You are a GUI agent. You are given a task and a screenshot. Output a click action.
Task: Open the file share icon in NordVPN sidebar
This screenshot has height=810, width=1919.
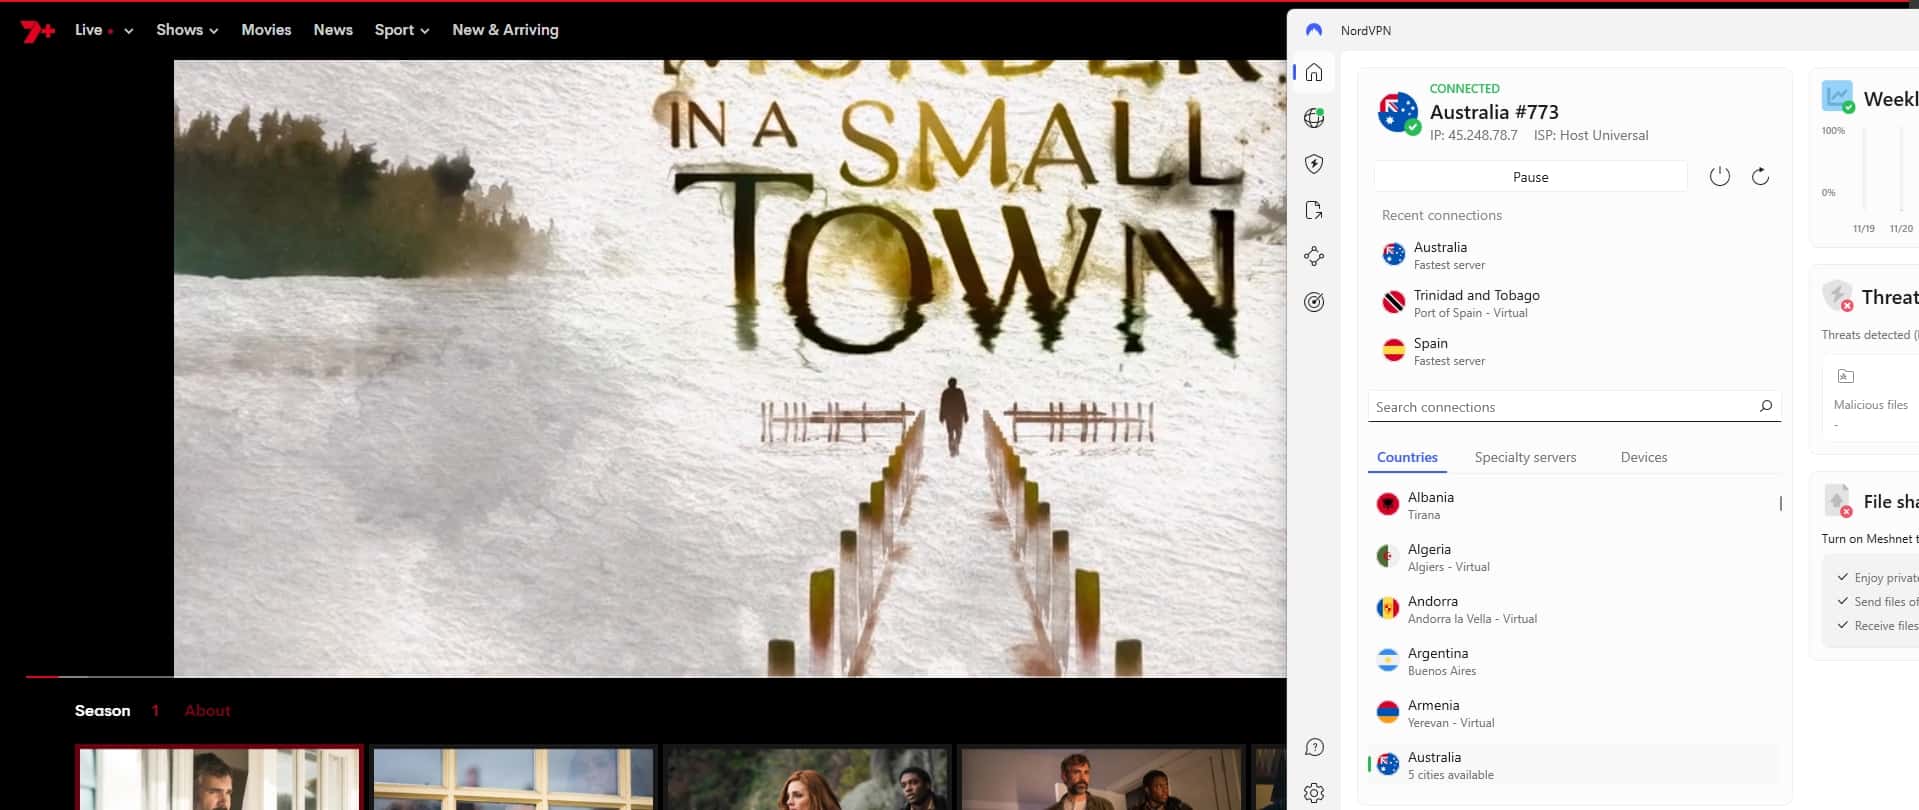coord(1314,210)
